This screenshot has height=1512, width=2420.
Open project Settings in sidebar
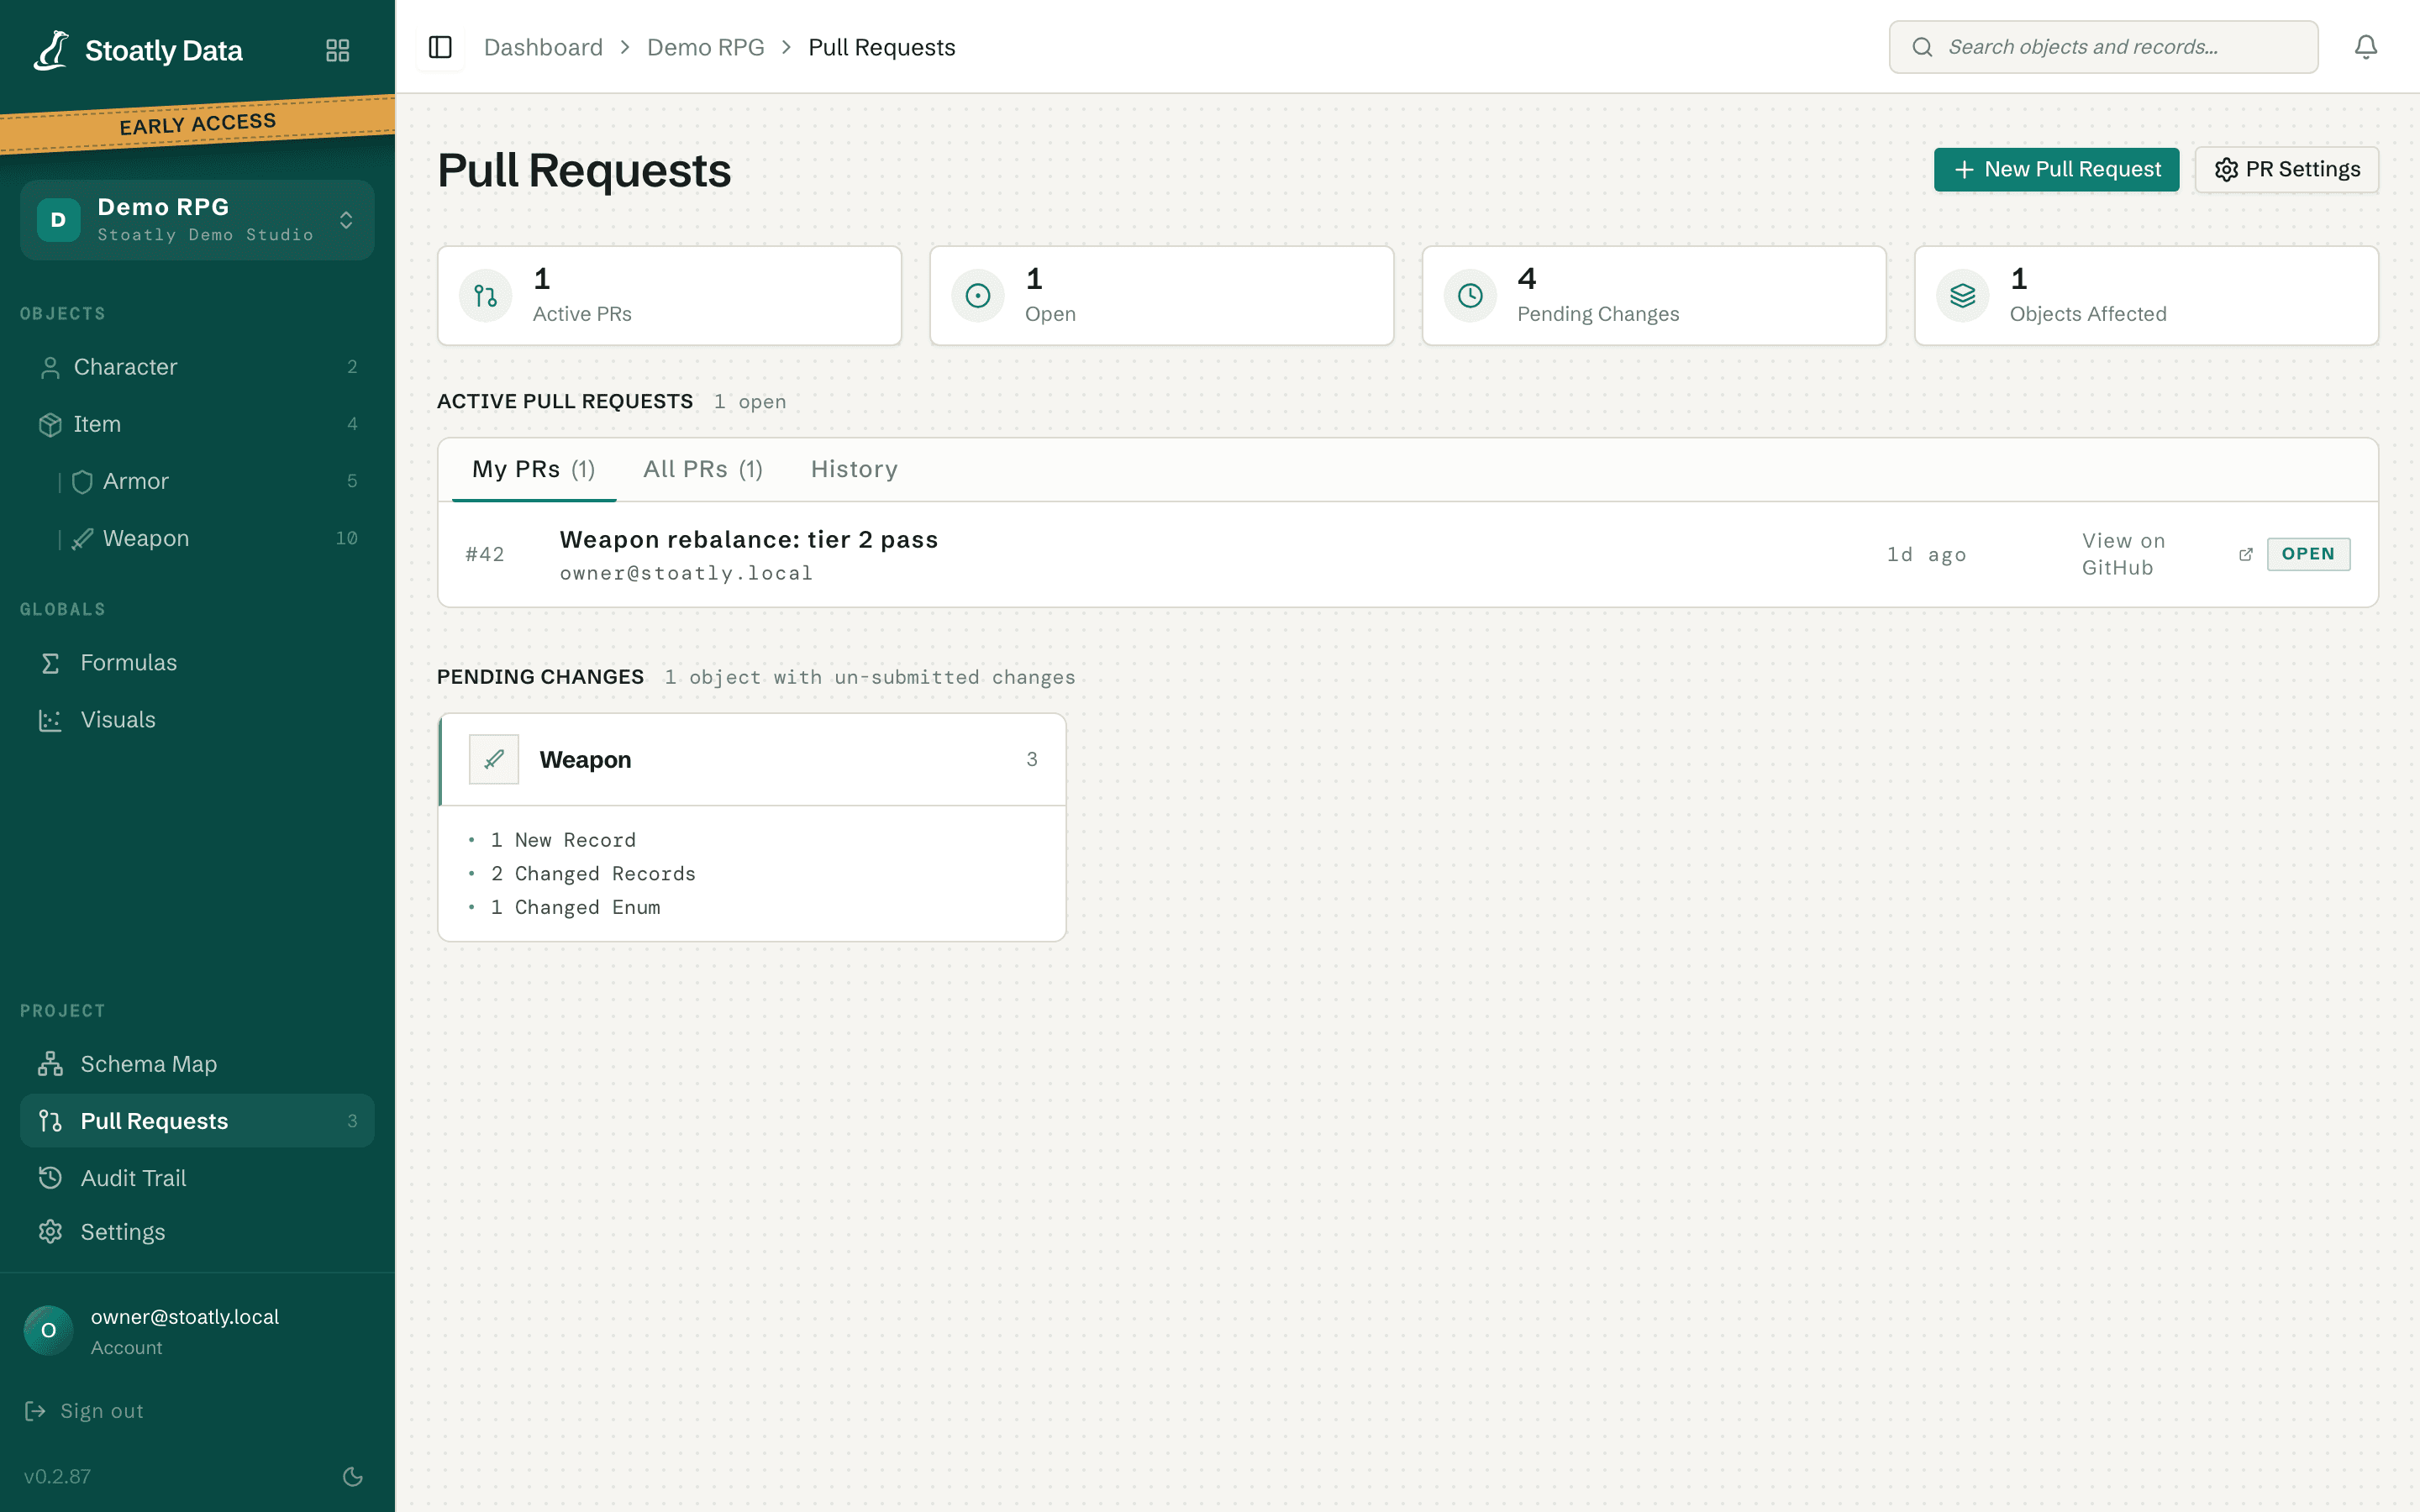point(197,1232)
